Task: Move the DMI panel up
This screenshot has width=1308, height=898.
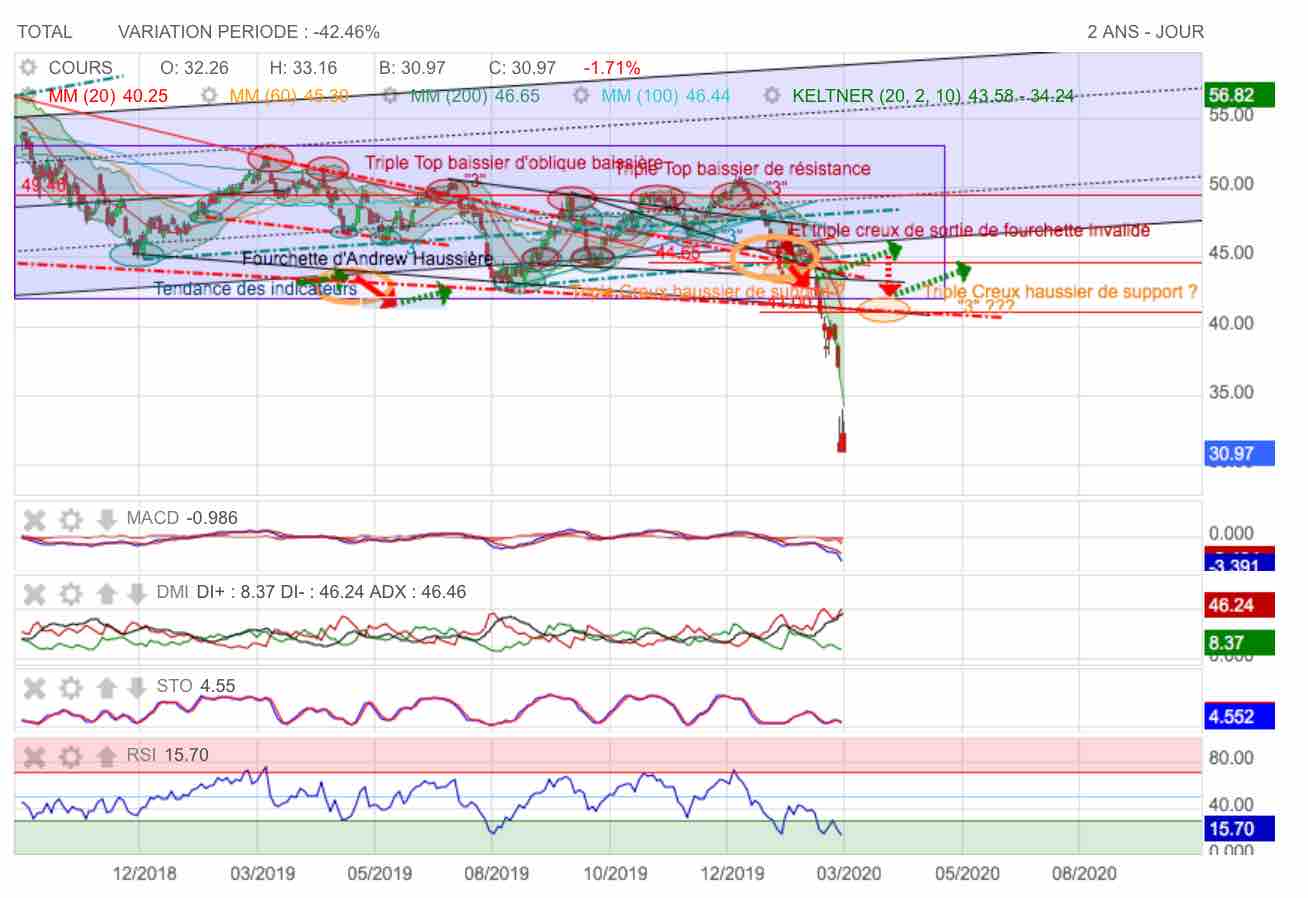Action: [x=106, y=593]
